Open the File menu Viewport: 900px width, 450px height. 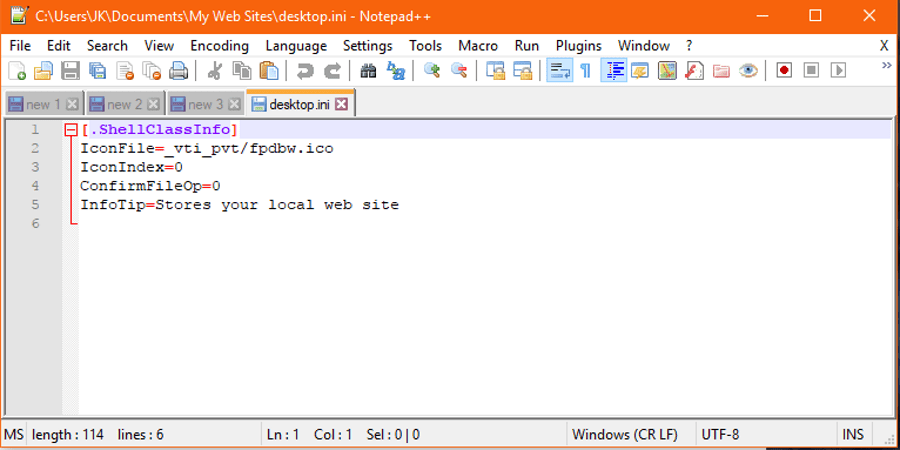(21, 46)
